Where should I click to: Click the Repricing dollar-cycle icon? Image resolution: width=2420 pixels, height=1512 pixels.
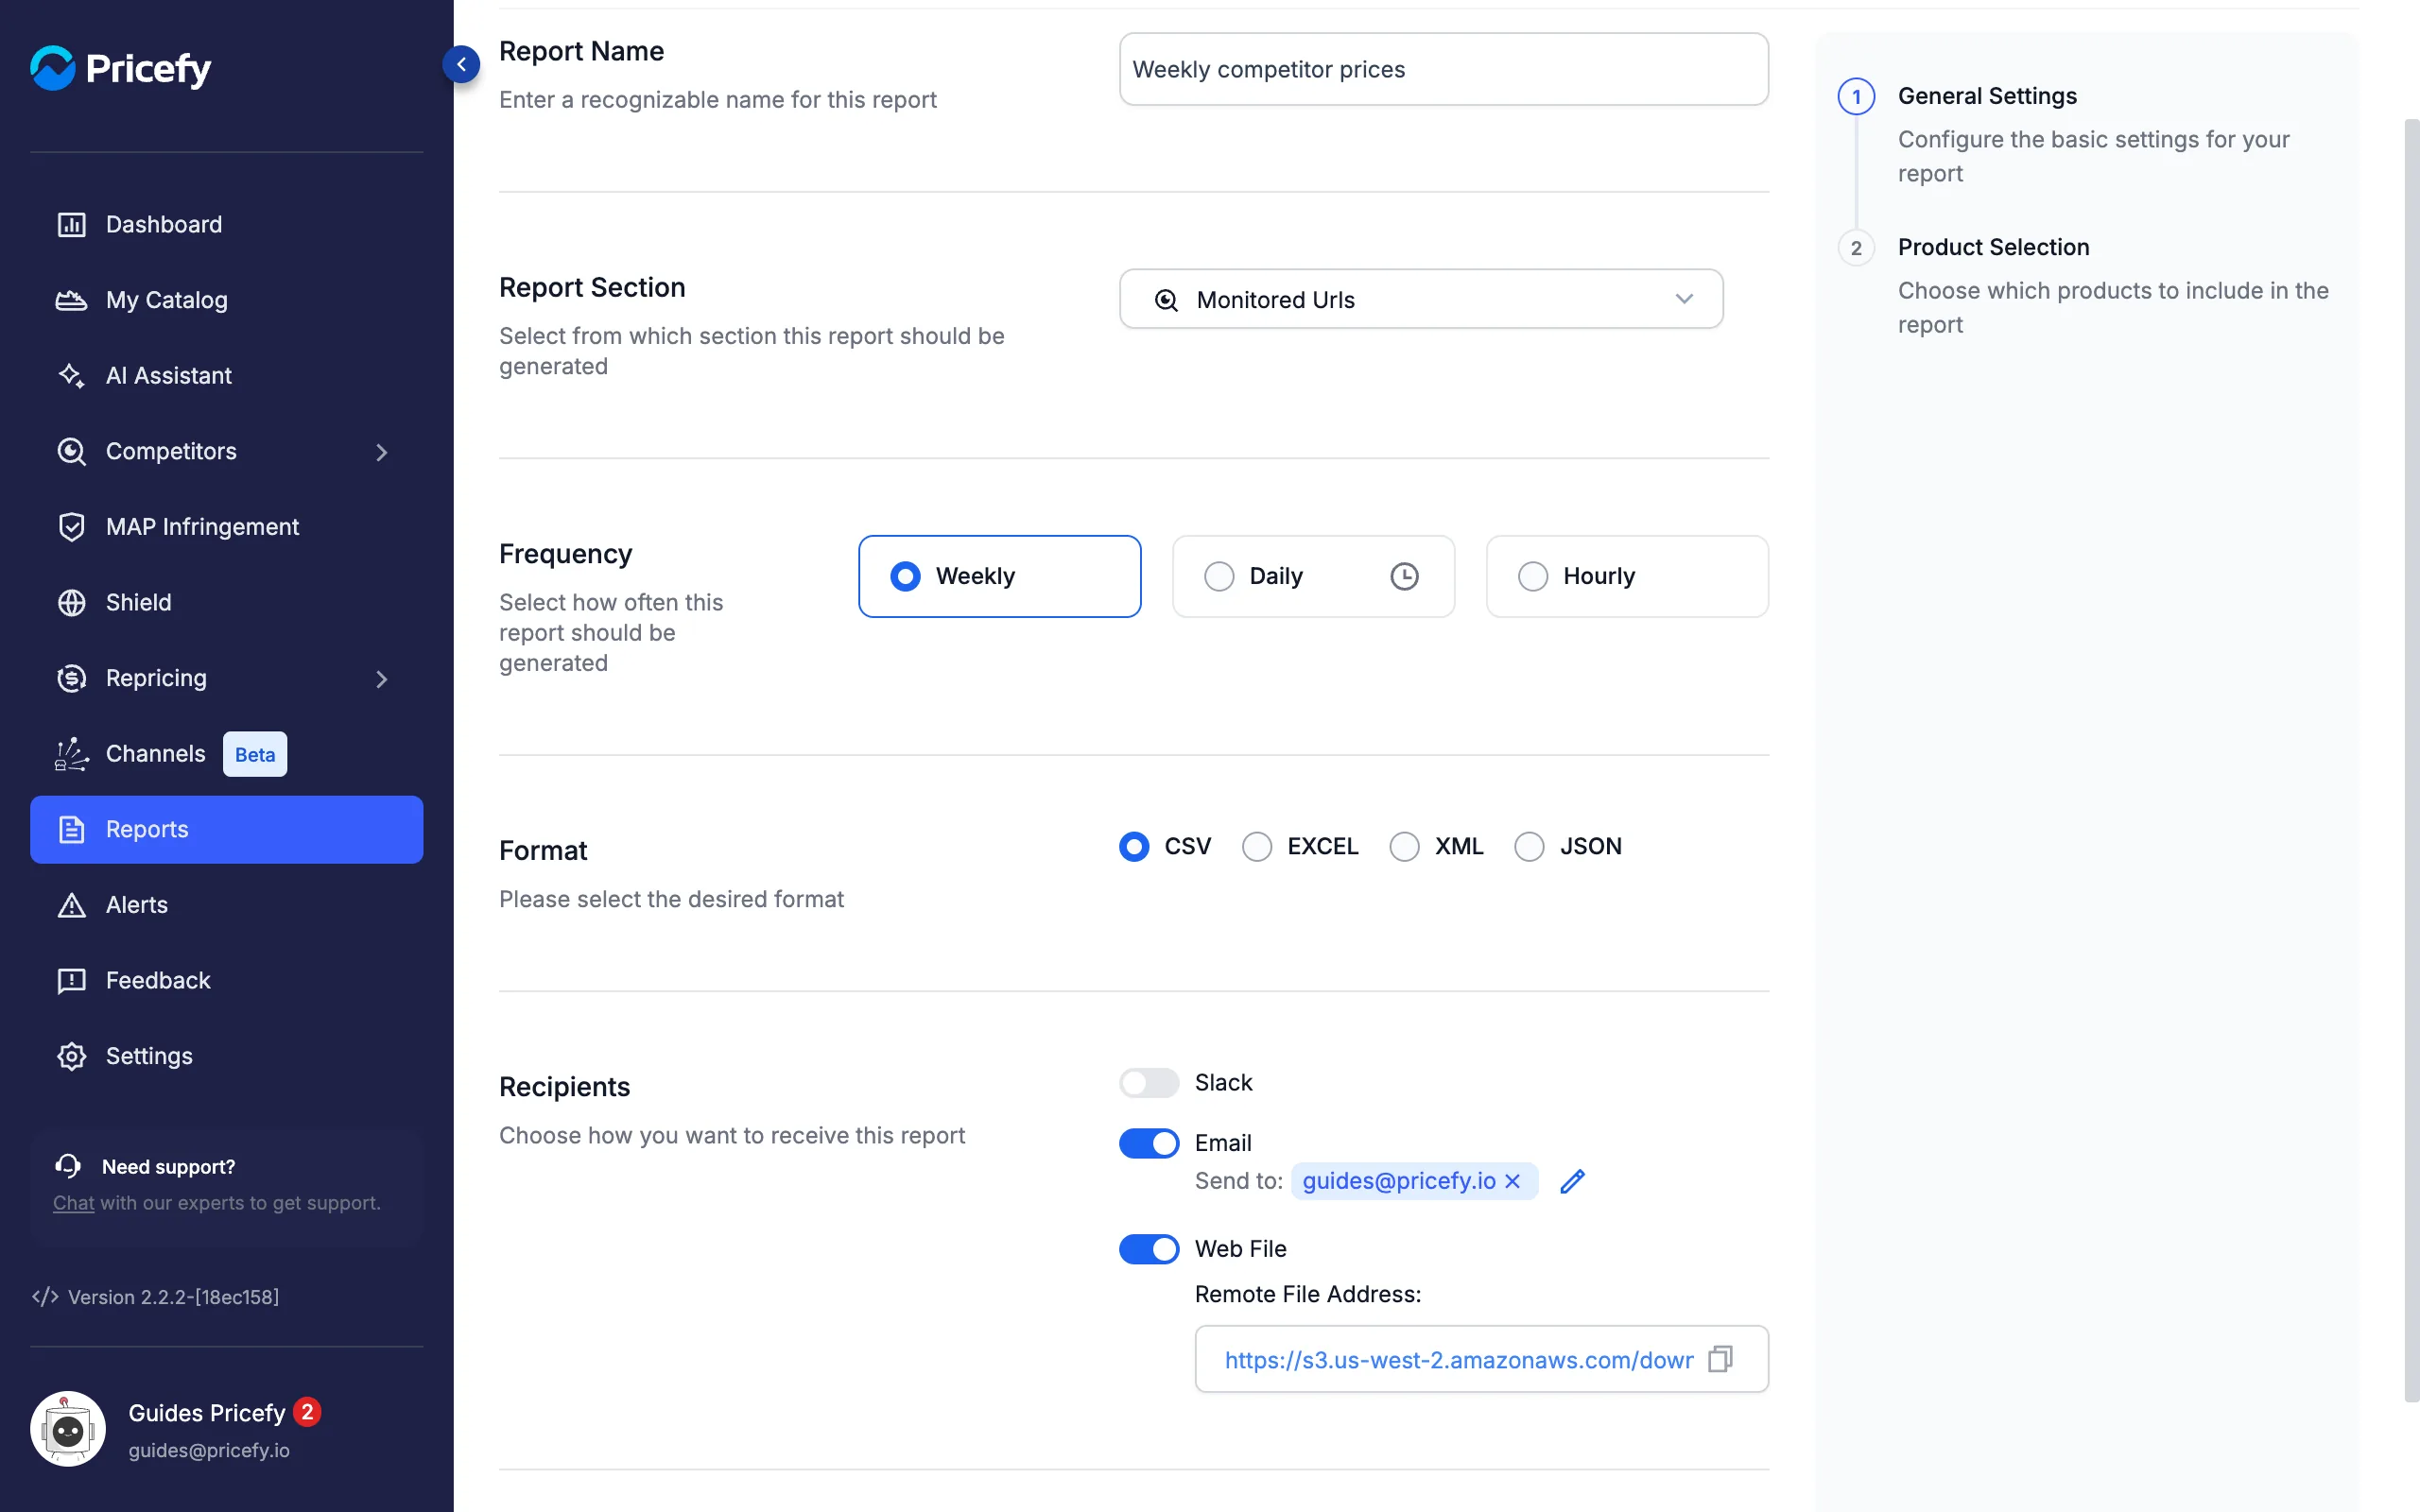click(71, 678)
